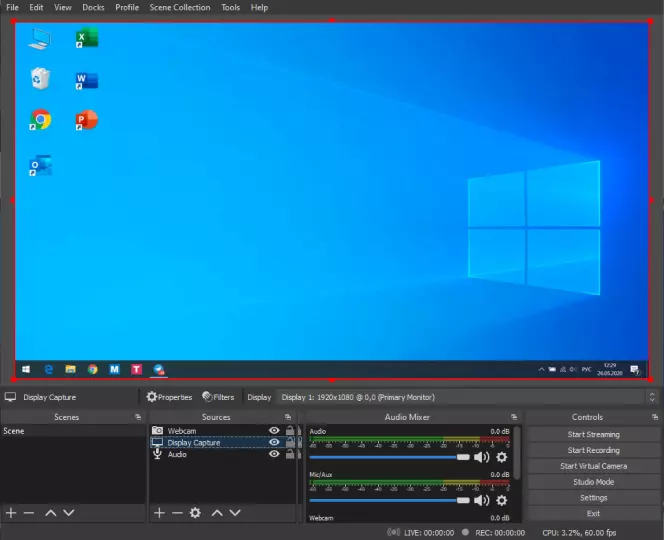This screenshot has height=540, width=664.
Task: Lock the Audio source
Action: 290,454
